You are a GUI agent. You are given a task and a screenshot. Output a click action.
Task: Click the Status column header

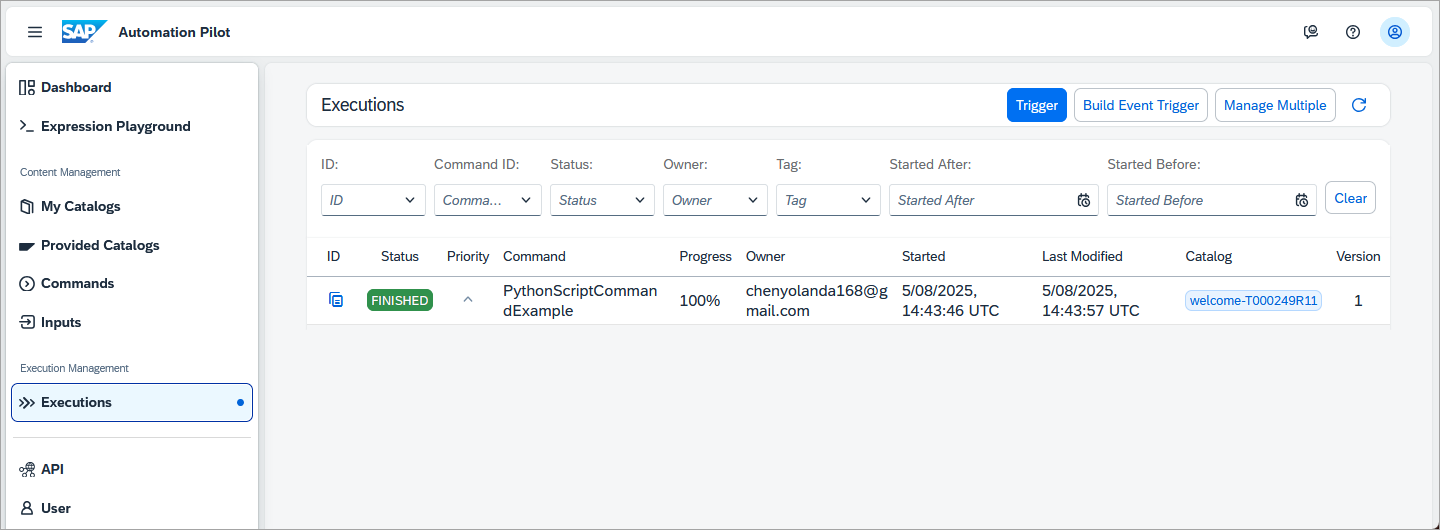pyautogui.click(x=400, y=256)
